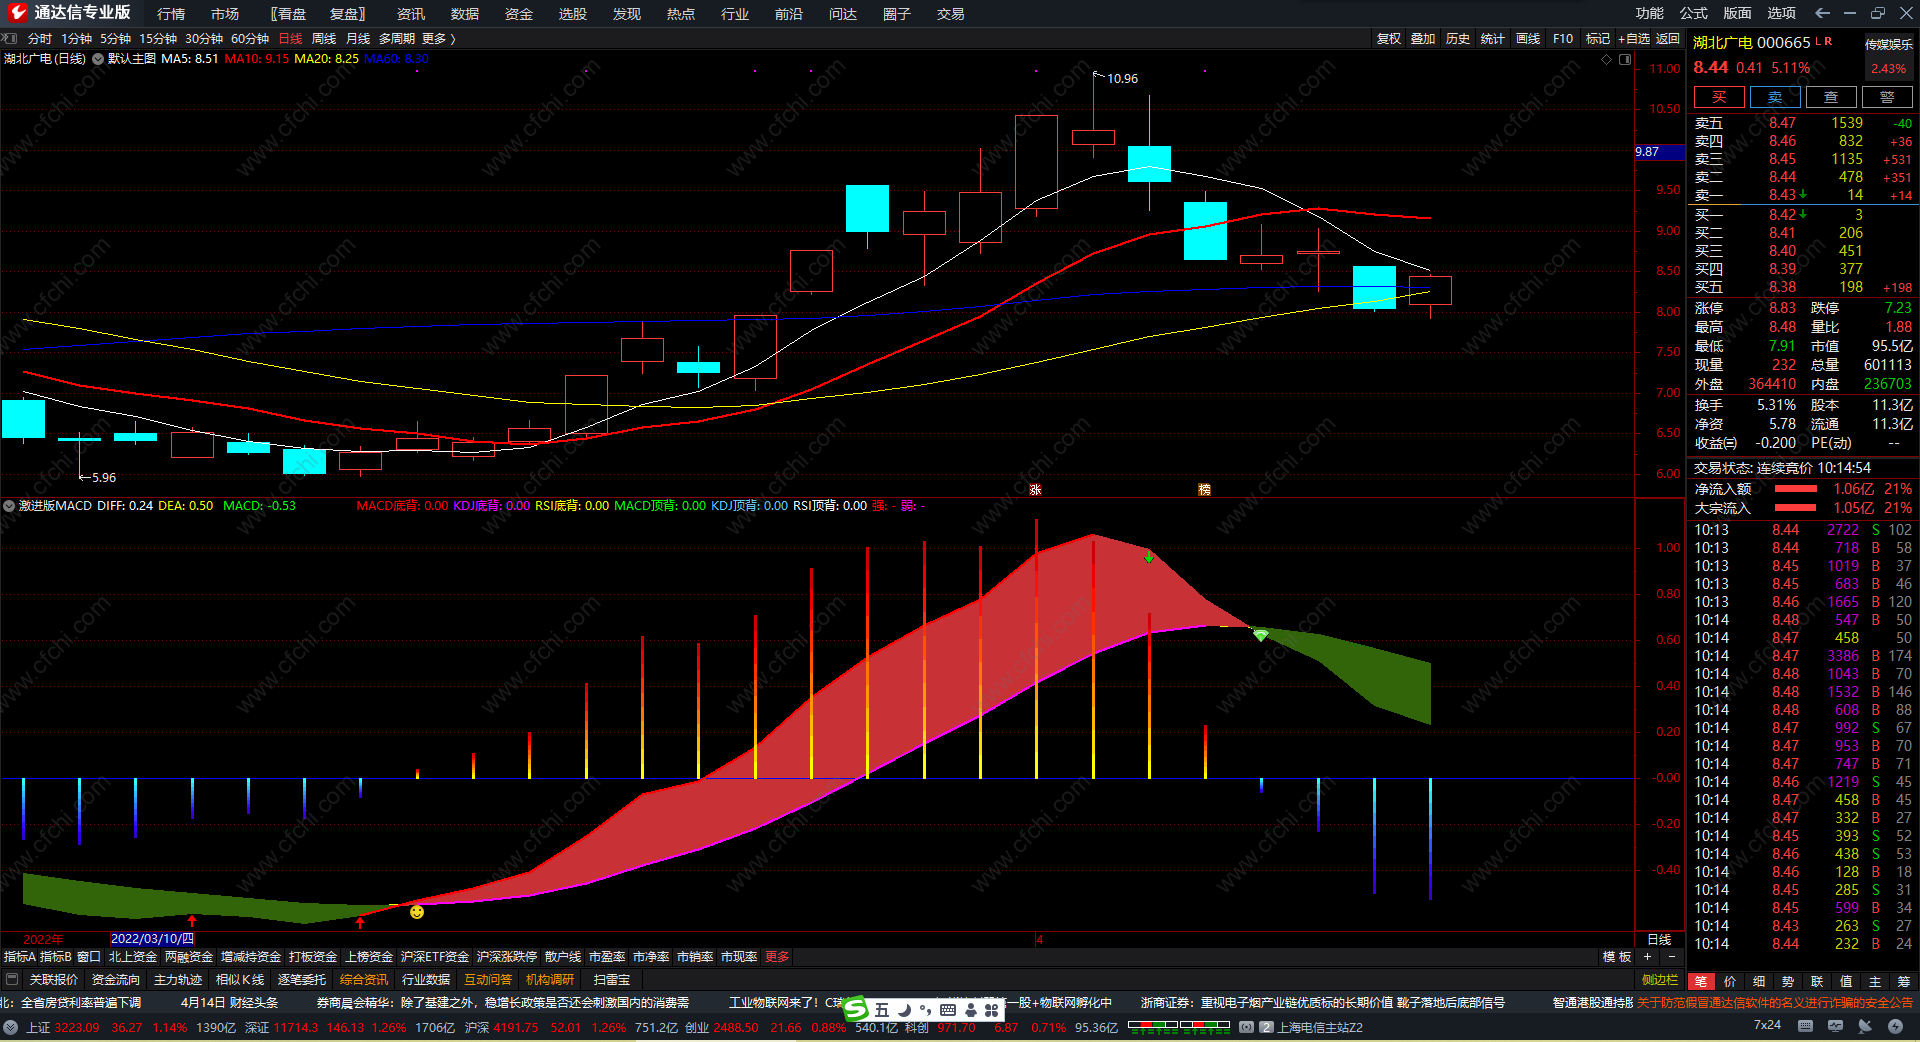The width and height of the screenshot is (1920, 1042).
Task: Click the 榜 marker on the chart
Action: [x=1204, y=489]
